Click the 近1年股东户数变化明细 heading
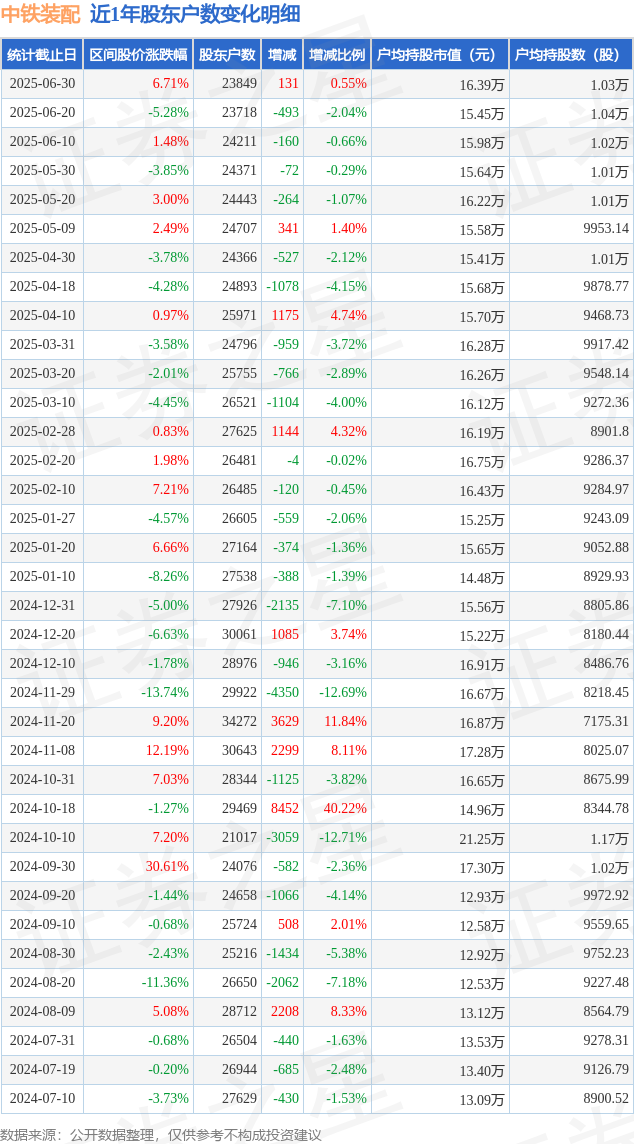Screen dimensions: 634x1144 pyautogui.click(x=195, y=15)
